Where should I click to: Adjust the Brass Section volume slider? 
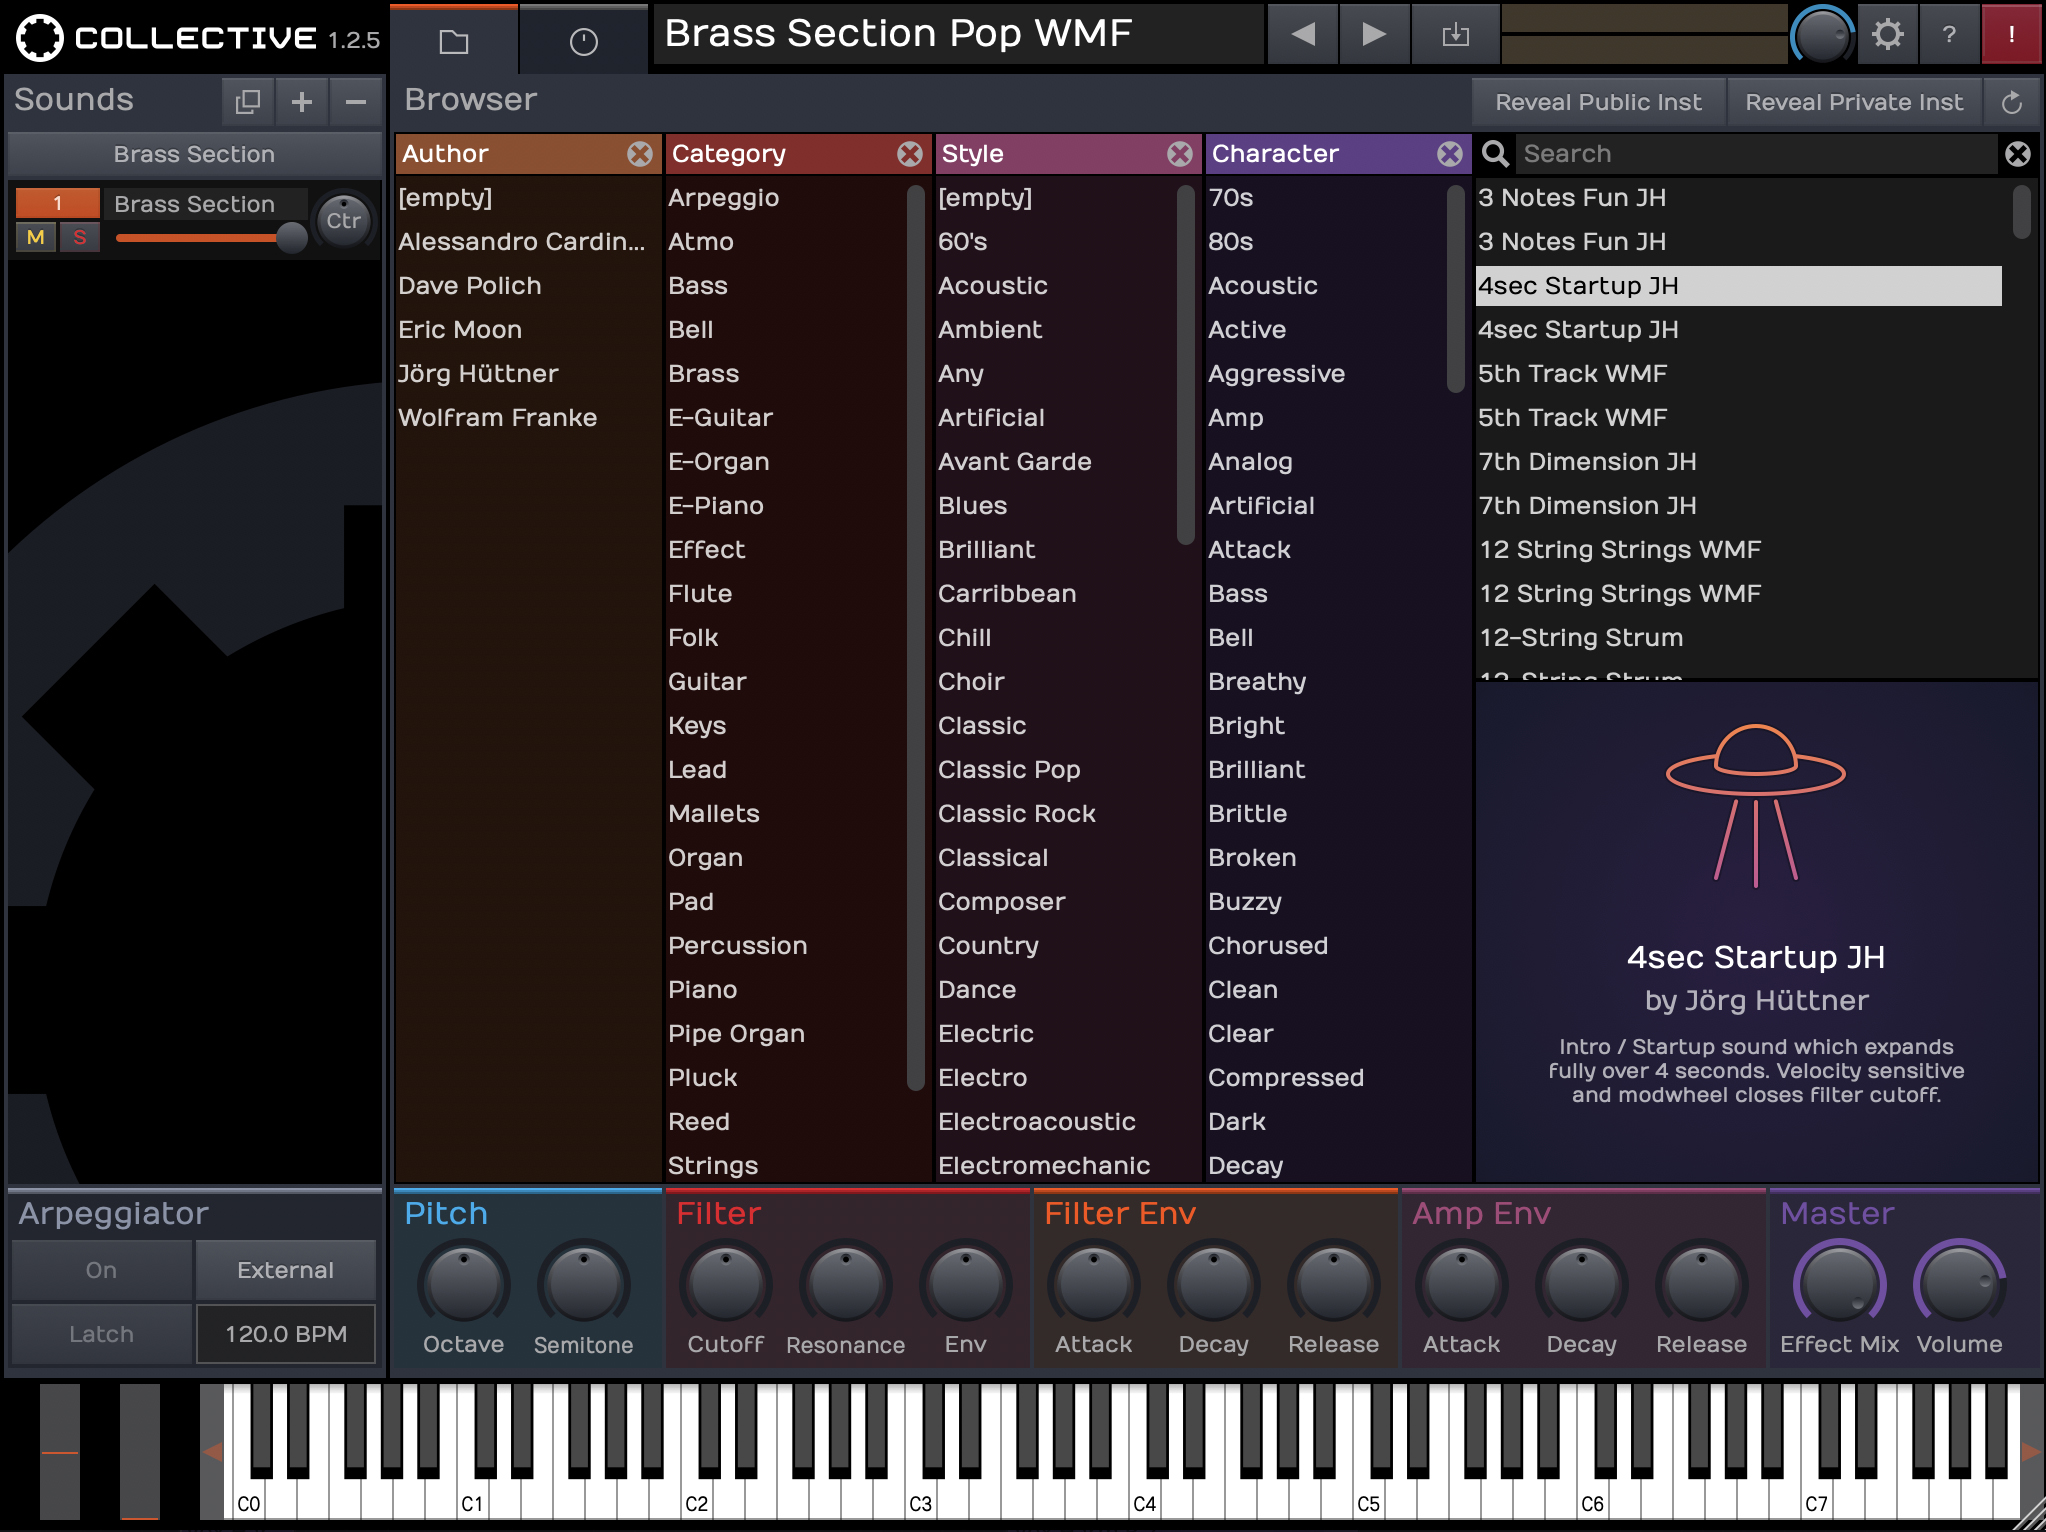(293, 239)
